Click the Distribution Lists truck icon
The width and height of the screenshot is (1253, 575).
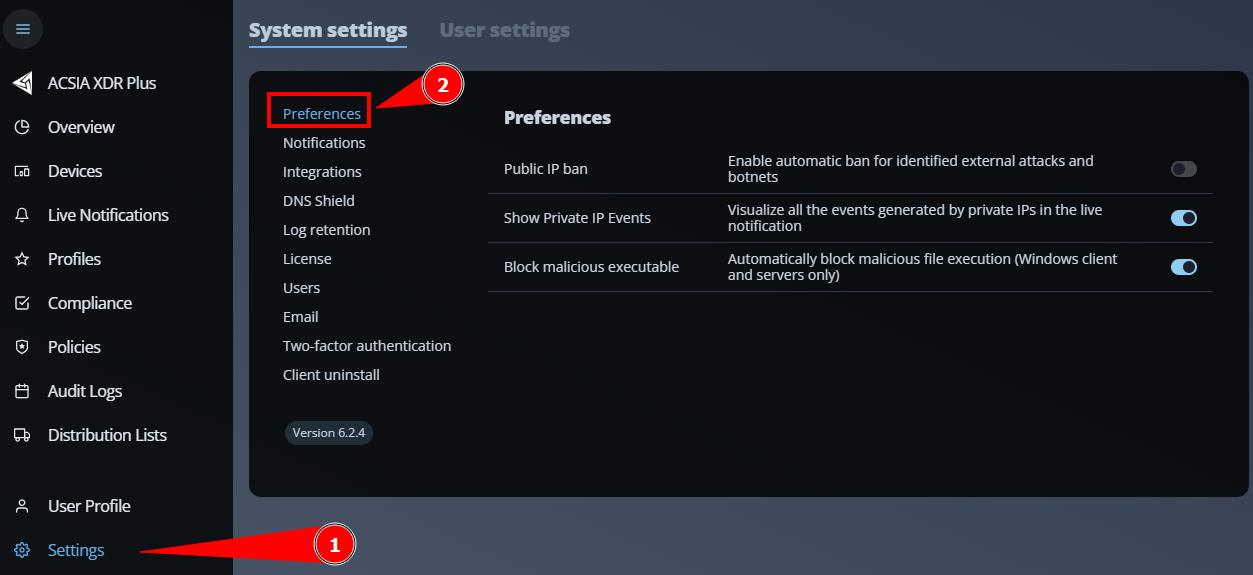[22, 435]
